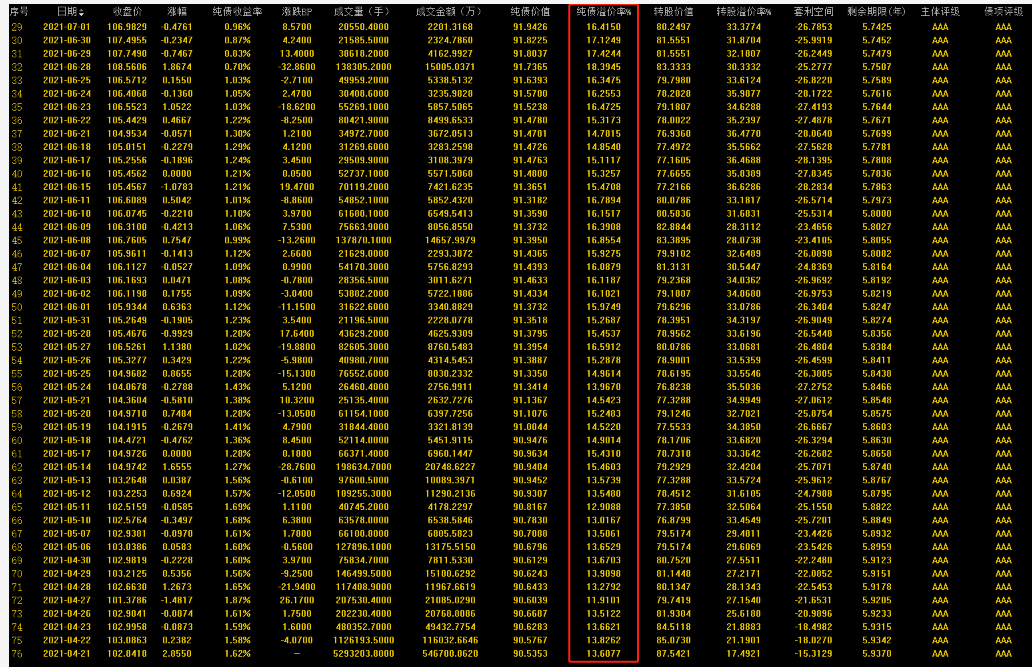
Task: Click pure bond premium 16.5912 on 2021-05-27
Action: [604, 346]
